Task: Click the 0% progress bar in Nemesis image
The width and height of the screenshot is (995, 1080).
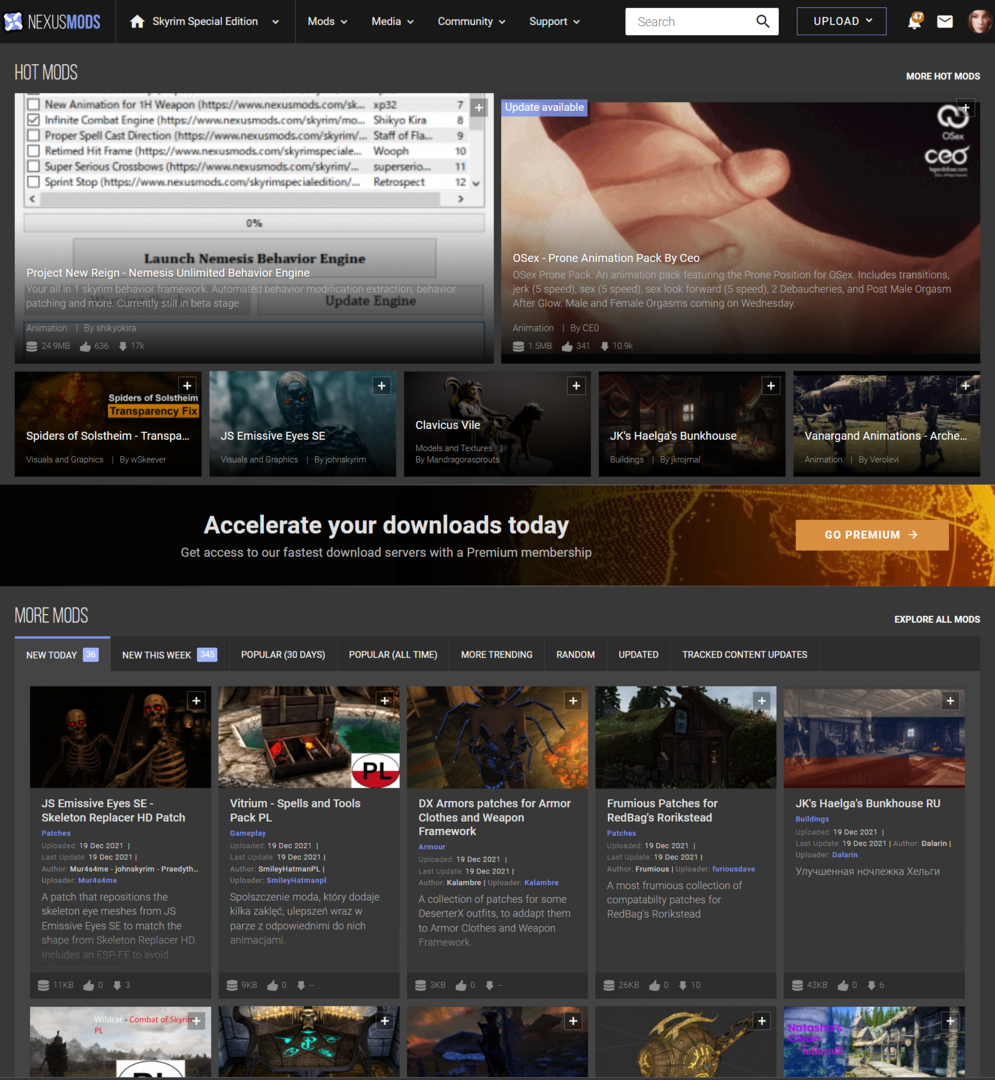Action: click(x=254, y=222)
